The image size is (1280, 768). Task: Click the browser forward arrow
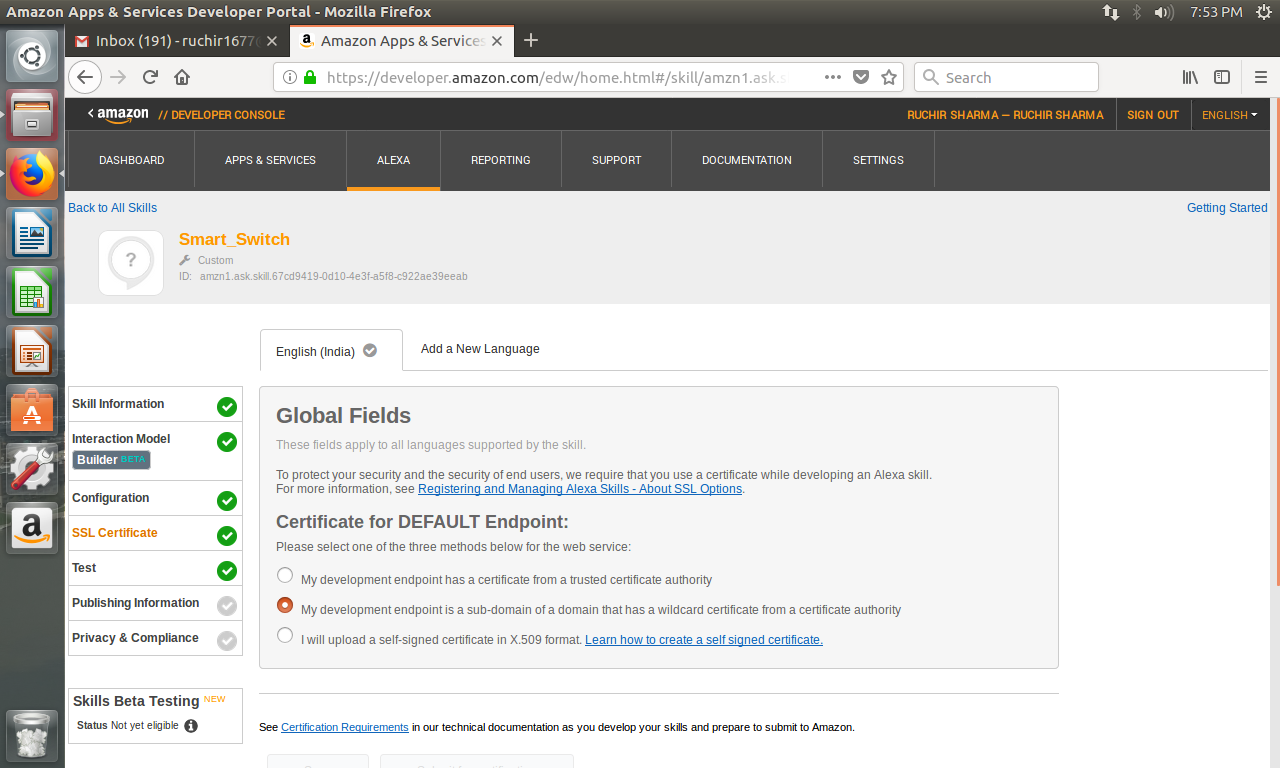pyautogui.click(x=118, y=77)
